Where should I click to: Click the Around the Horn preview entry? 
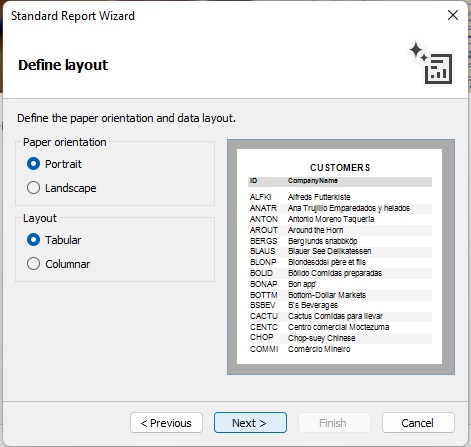315,230
